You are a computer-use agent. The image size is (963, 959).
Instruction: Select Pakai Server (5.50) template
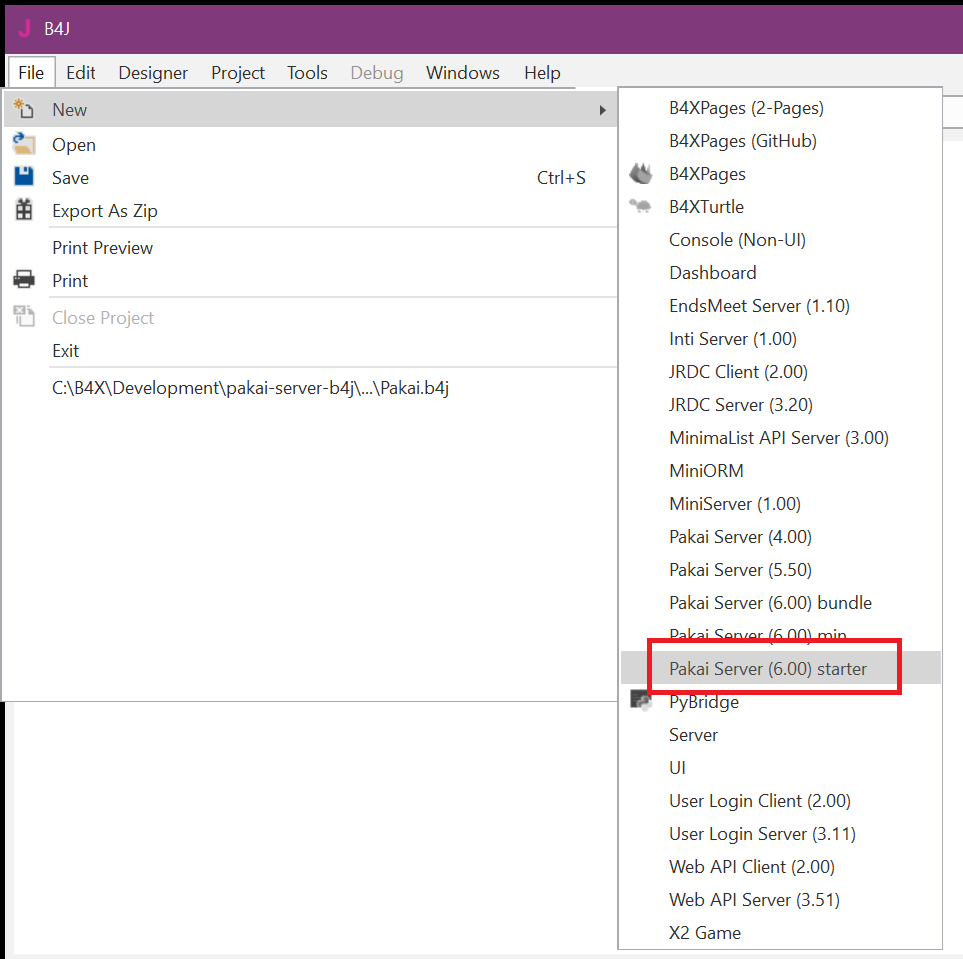click(x=781, y=570)
